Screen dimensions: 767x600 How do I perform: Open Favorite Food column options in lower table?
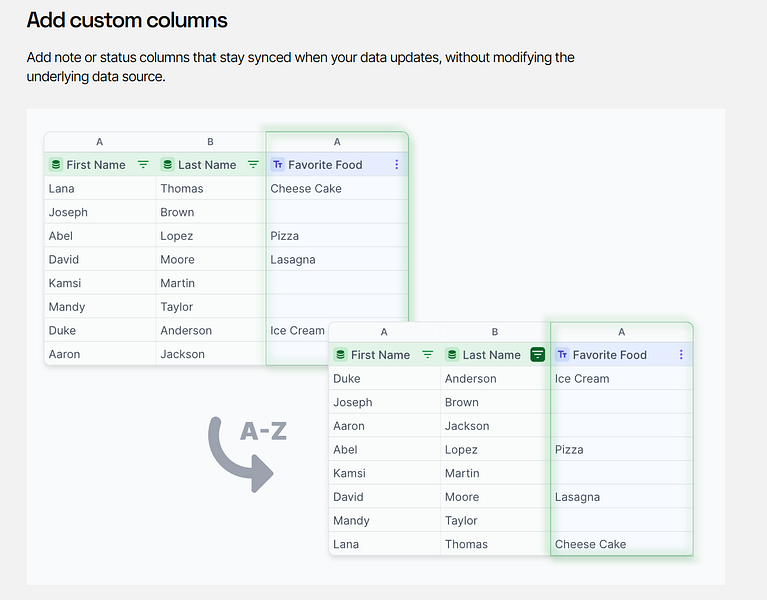[681, 355]
